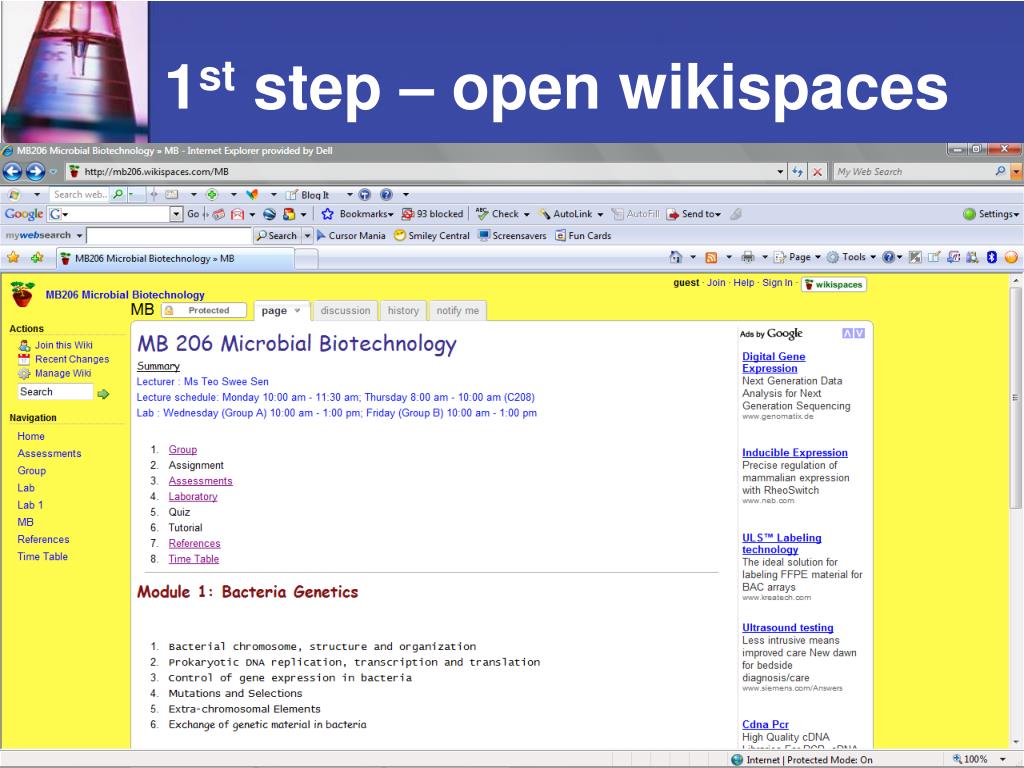Open the Ultrasound testing ad link
This screenshot has width=1024, height=768.
(x=788, y=628)
